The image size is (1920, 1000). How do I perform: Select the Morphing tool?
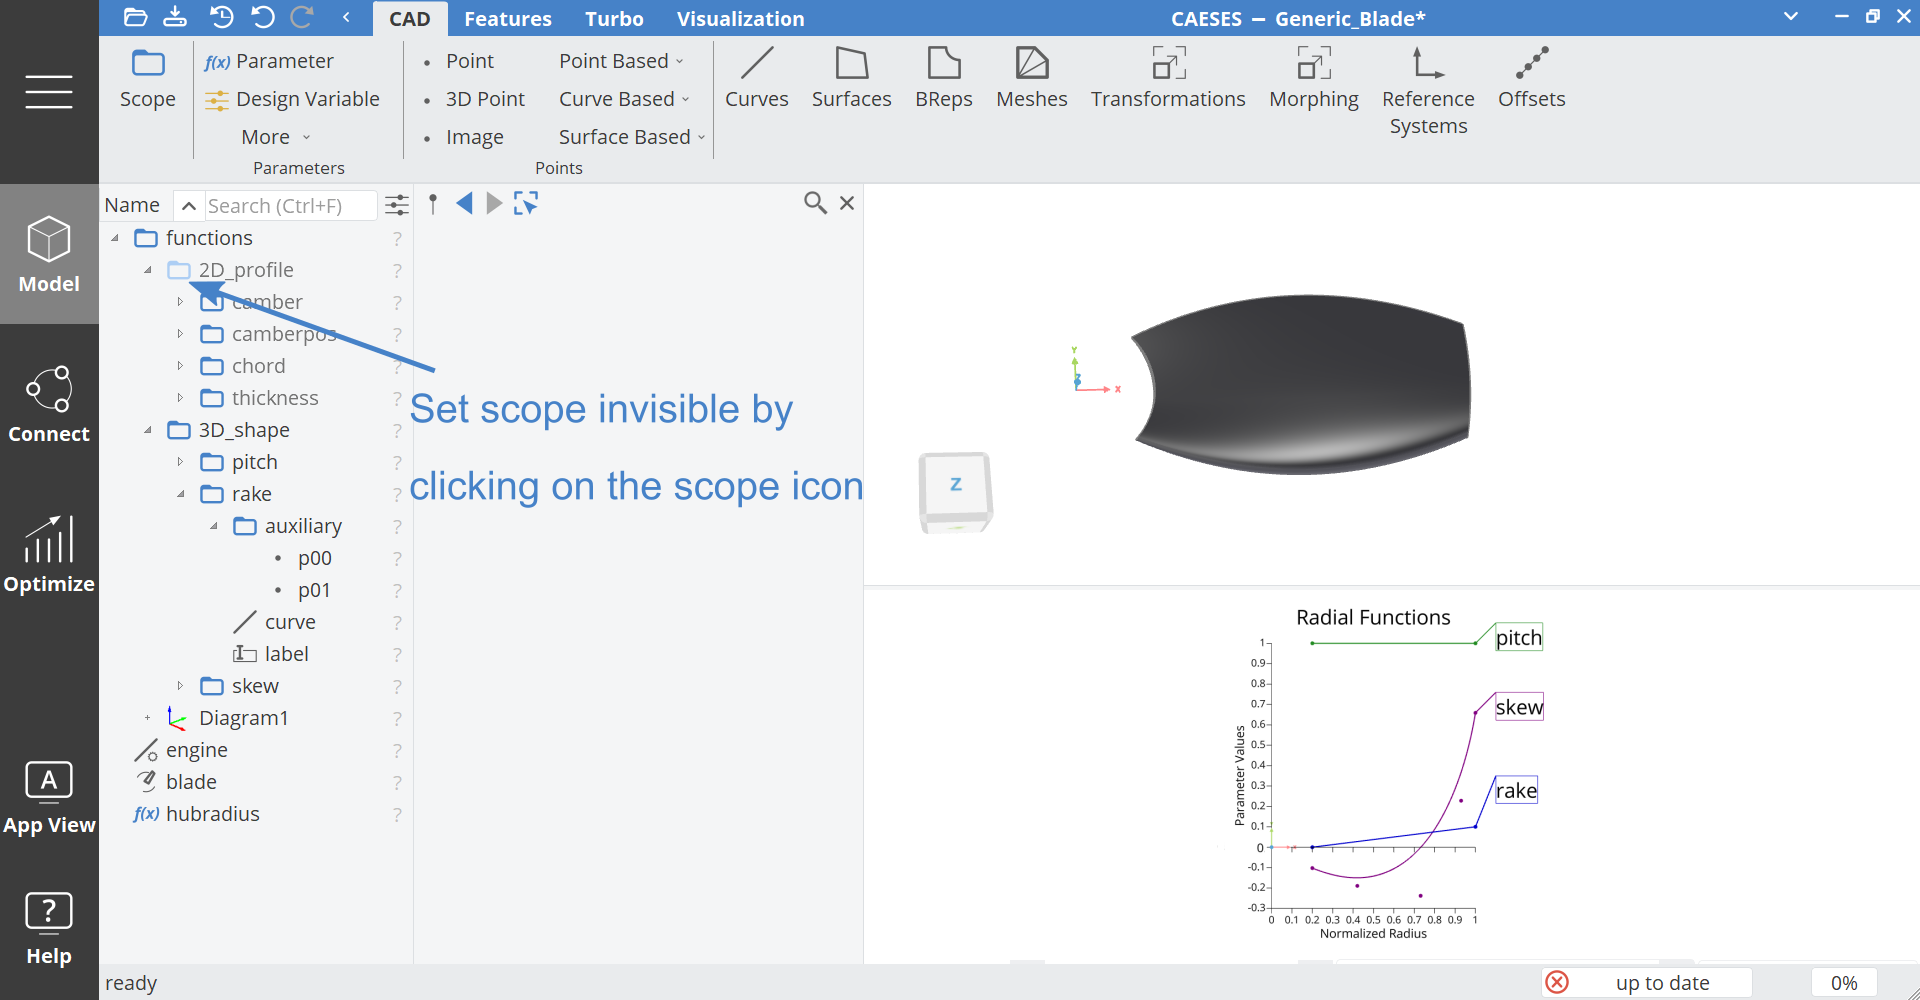point(1313,78)
